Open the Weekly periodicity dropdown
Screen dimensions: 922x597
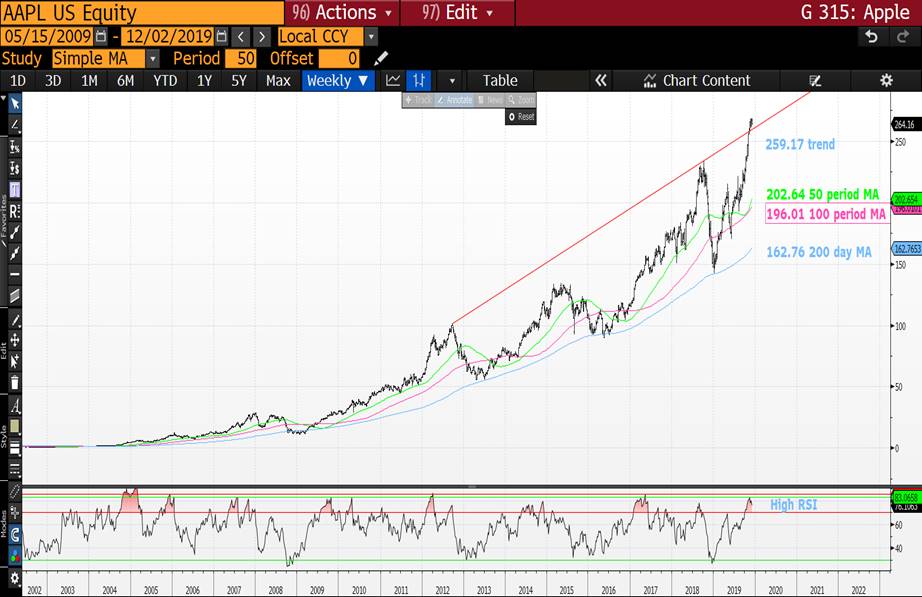338,81
